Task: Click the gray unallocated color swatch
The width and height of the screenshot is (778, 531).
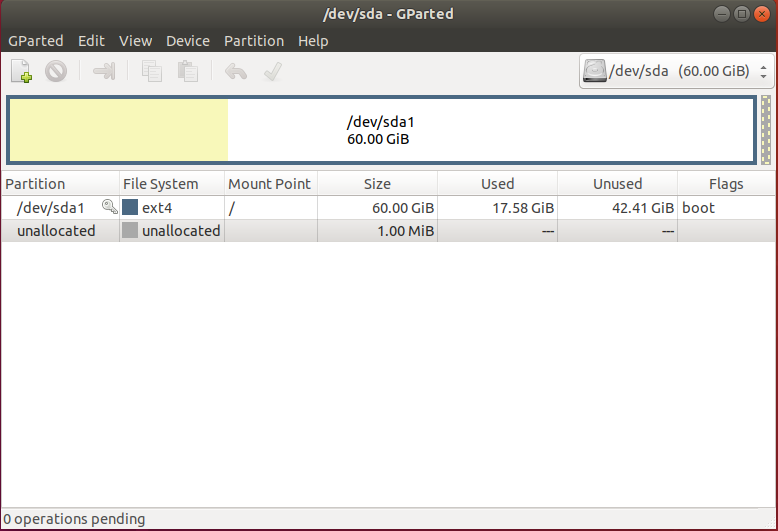Action: pyautogui.click(x=130, y=230)
